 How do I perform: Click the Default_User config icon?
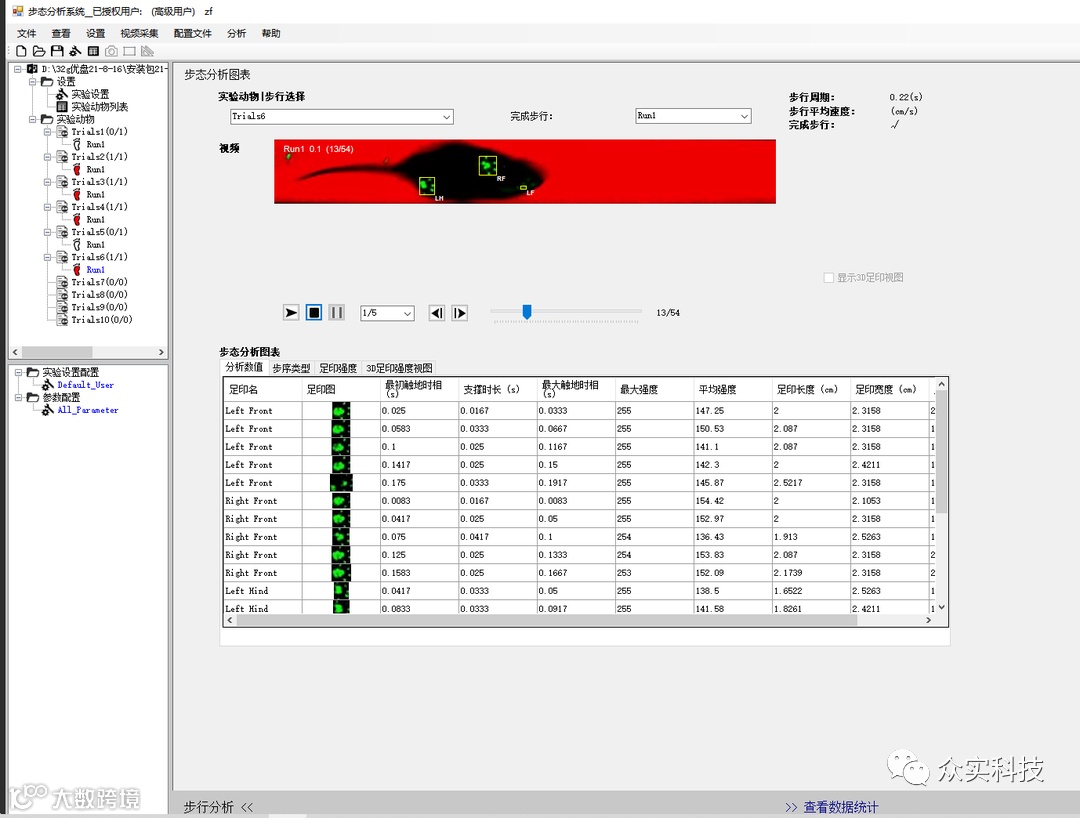pos(48,385)
